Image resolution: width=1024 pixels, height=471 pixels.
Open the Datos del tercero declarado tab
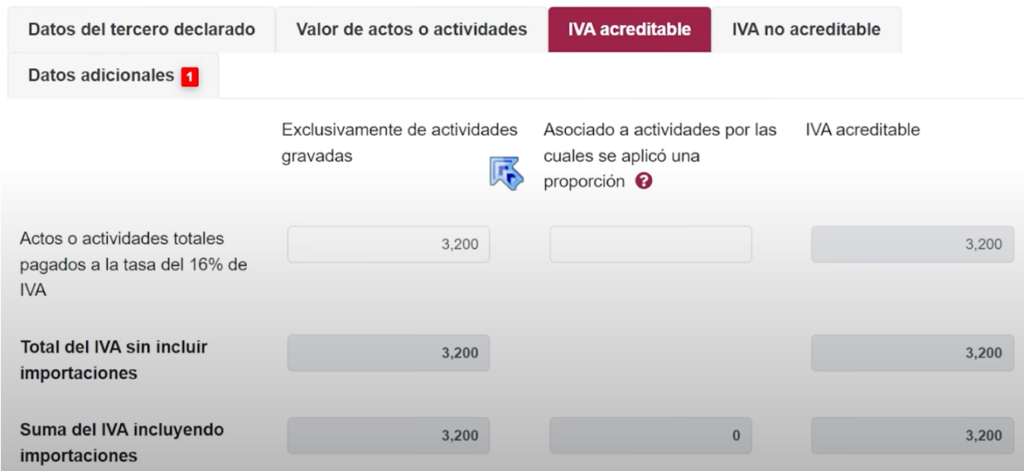point(141,29)
